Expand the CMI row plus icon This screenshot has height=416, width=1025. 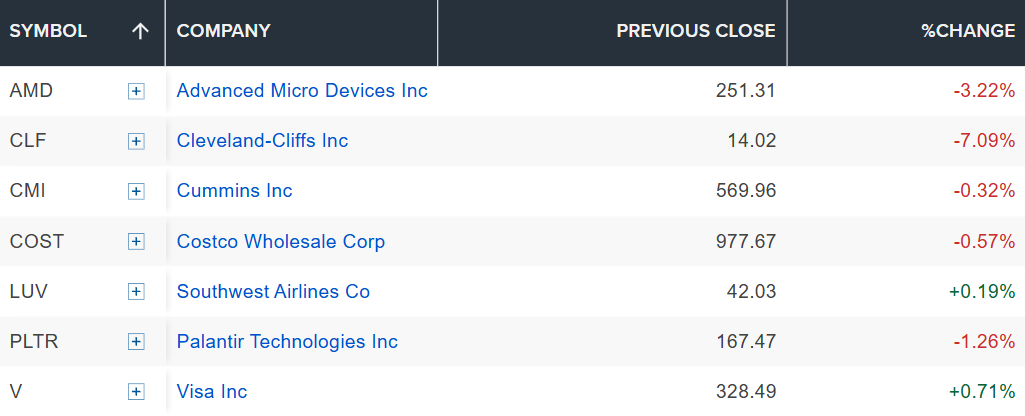136,192
